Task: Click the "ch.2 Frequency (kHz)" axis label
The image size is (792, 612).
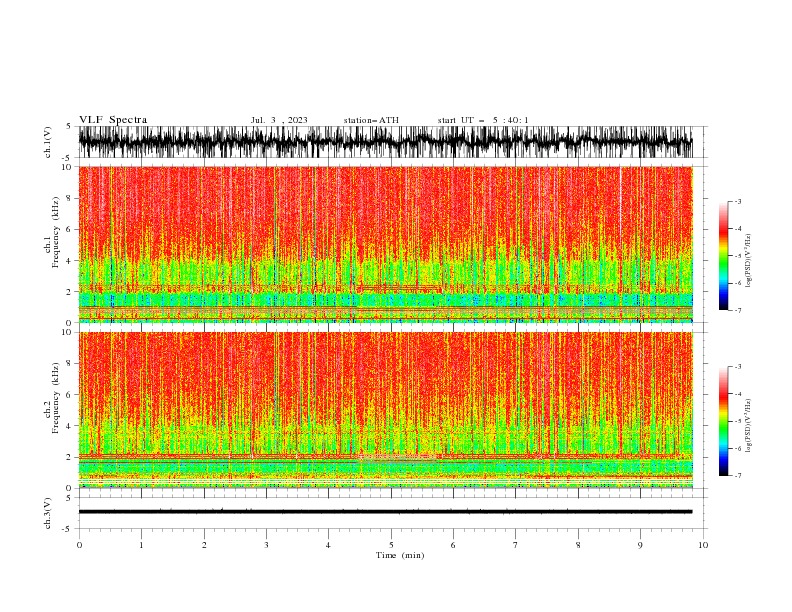Action: tap(52, 398)
